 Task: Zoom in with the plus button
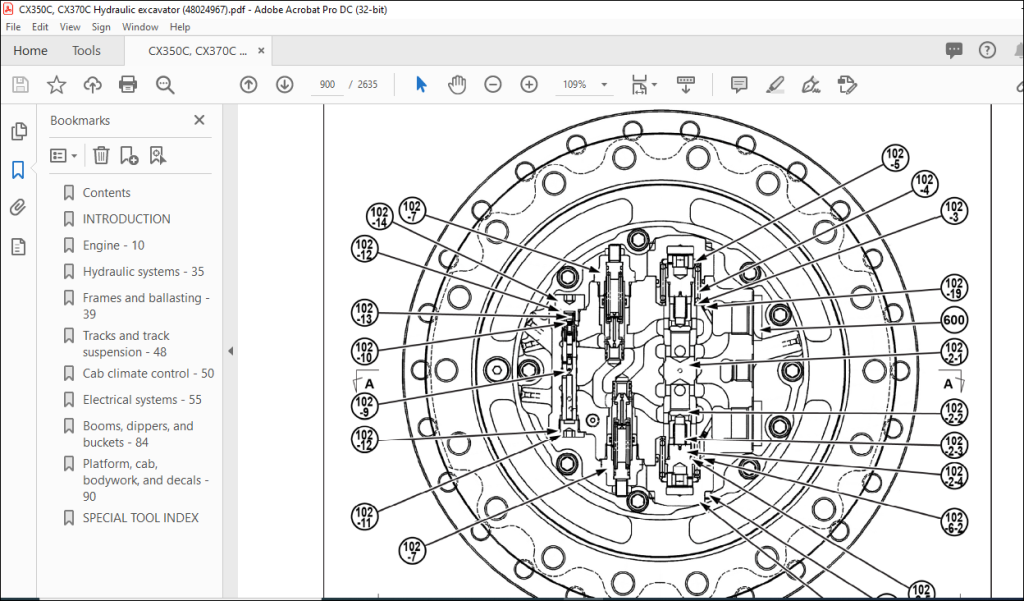(x=529, y=84)
